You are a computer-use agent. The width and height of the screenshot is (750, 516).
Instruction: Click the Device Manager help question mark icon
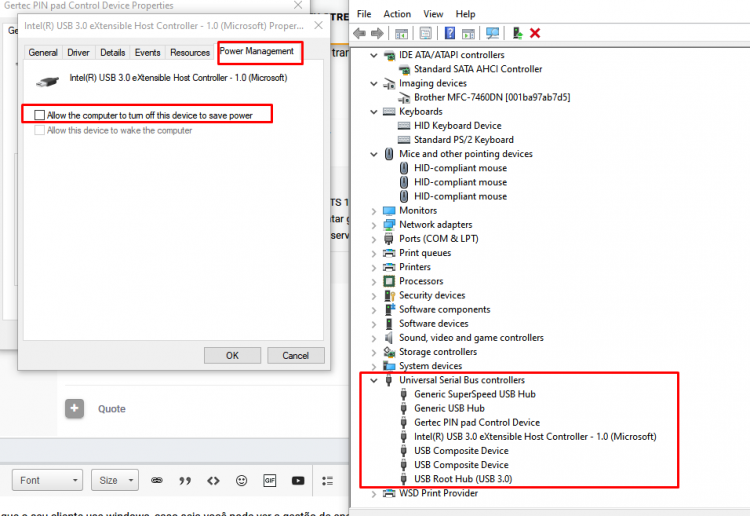[450, 33]
